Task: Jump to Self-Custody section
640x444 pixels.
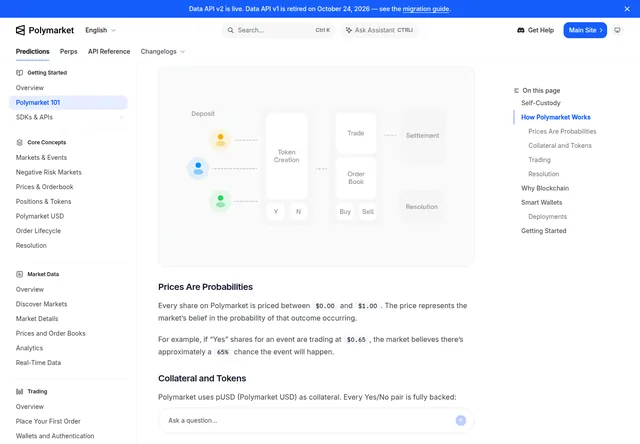Action: 540,103
